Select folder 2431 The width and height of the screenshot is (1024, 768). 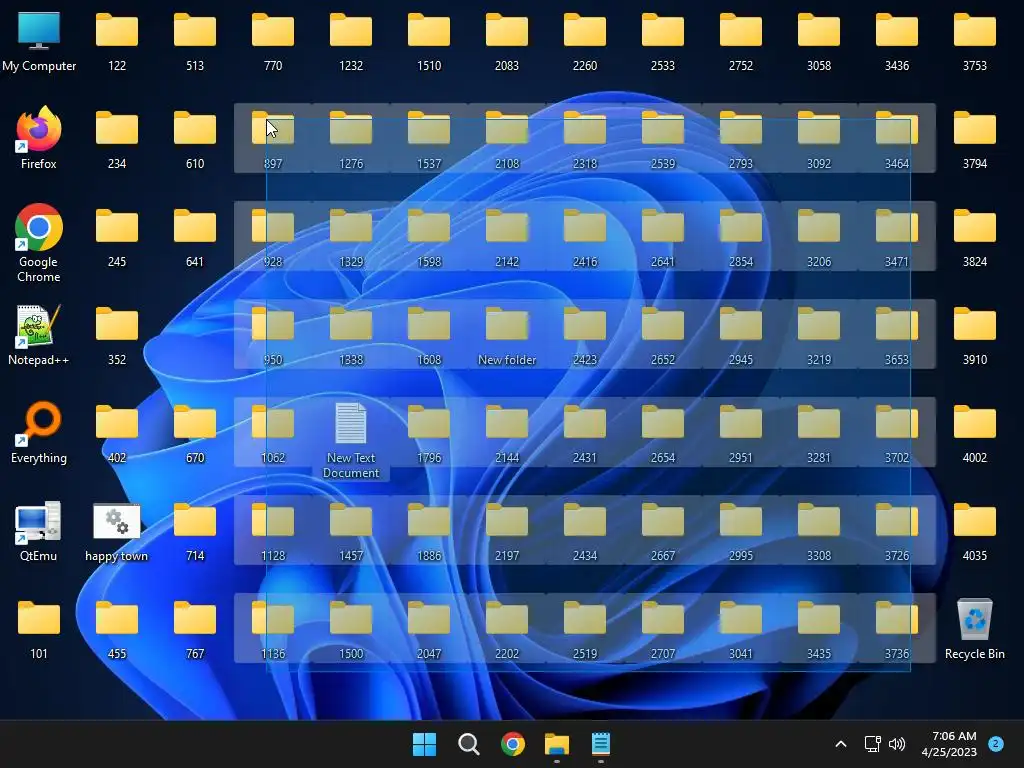(584, 432)
